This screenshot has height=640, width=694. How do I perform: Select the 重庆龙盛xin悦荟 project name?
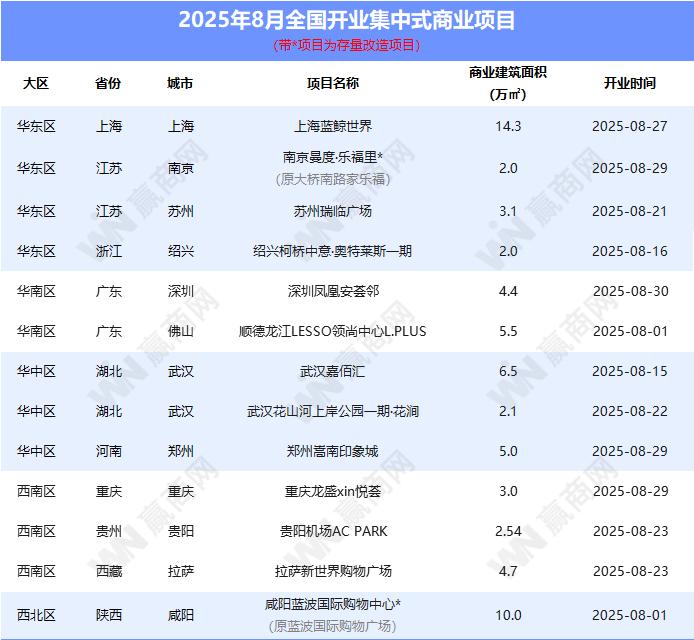click(332, 491)
